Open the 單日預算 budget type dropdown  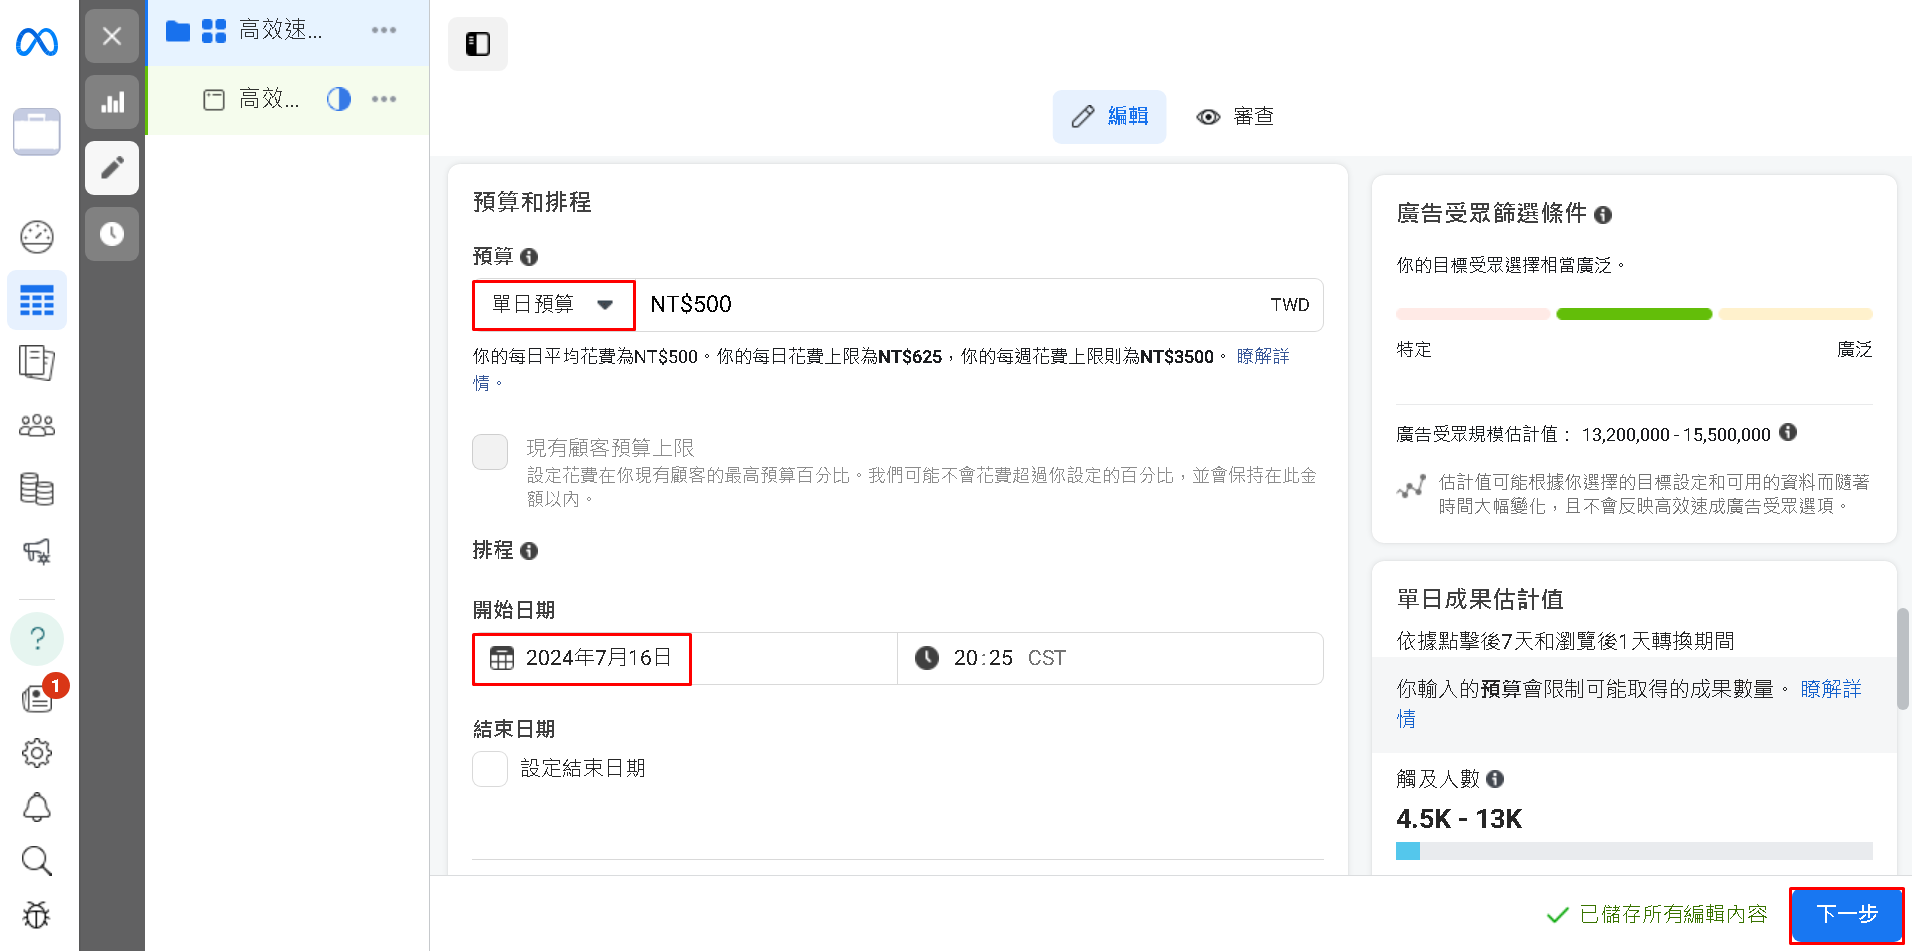pos(553,305)
